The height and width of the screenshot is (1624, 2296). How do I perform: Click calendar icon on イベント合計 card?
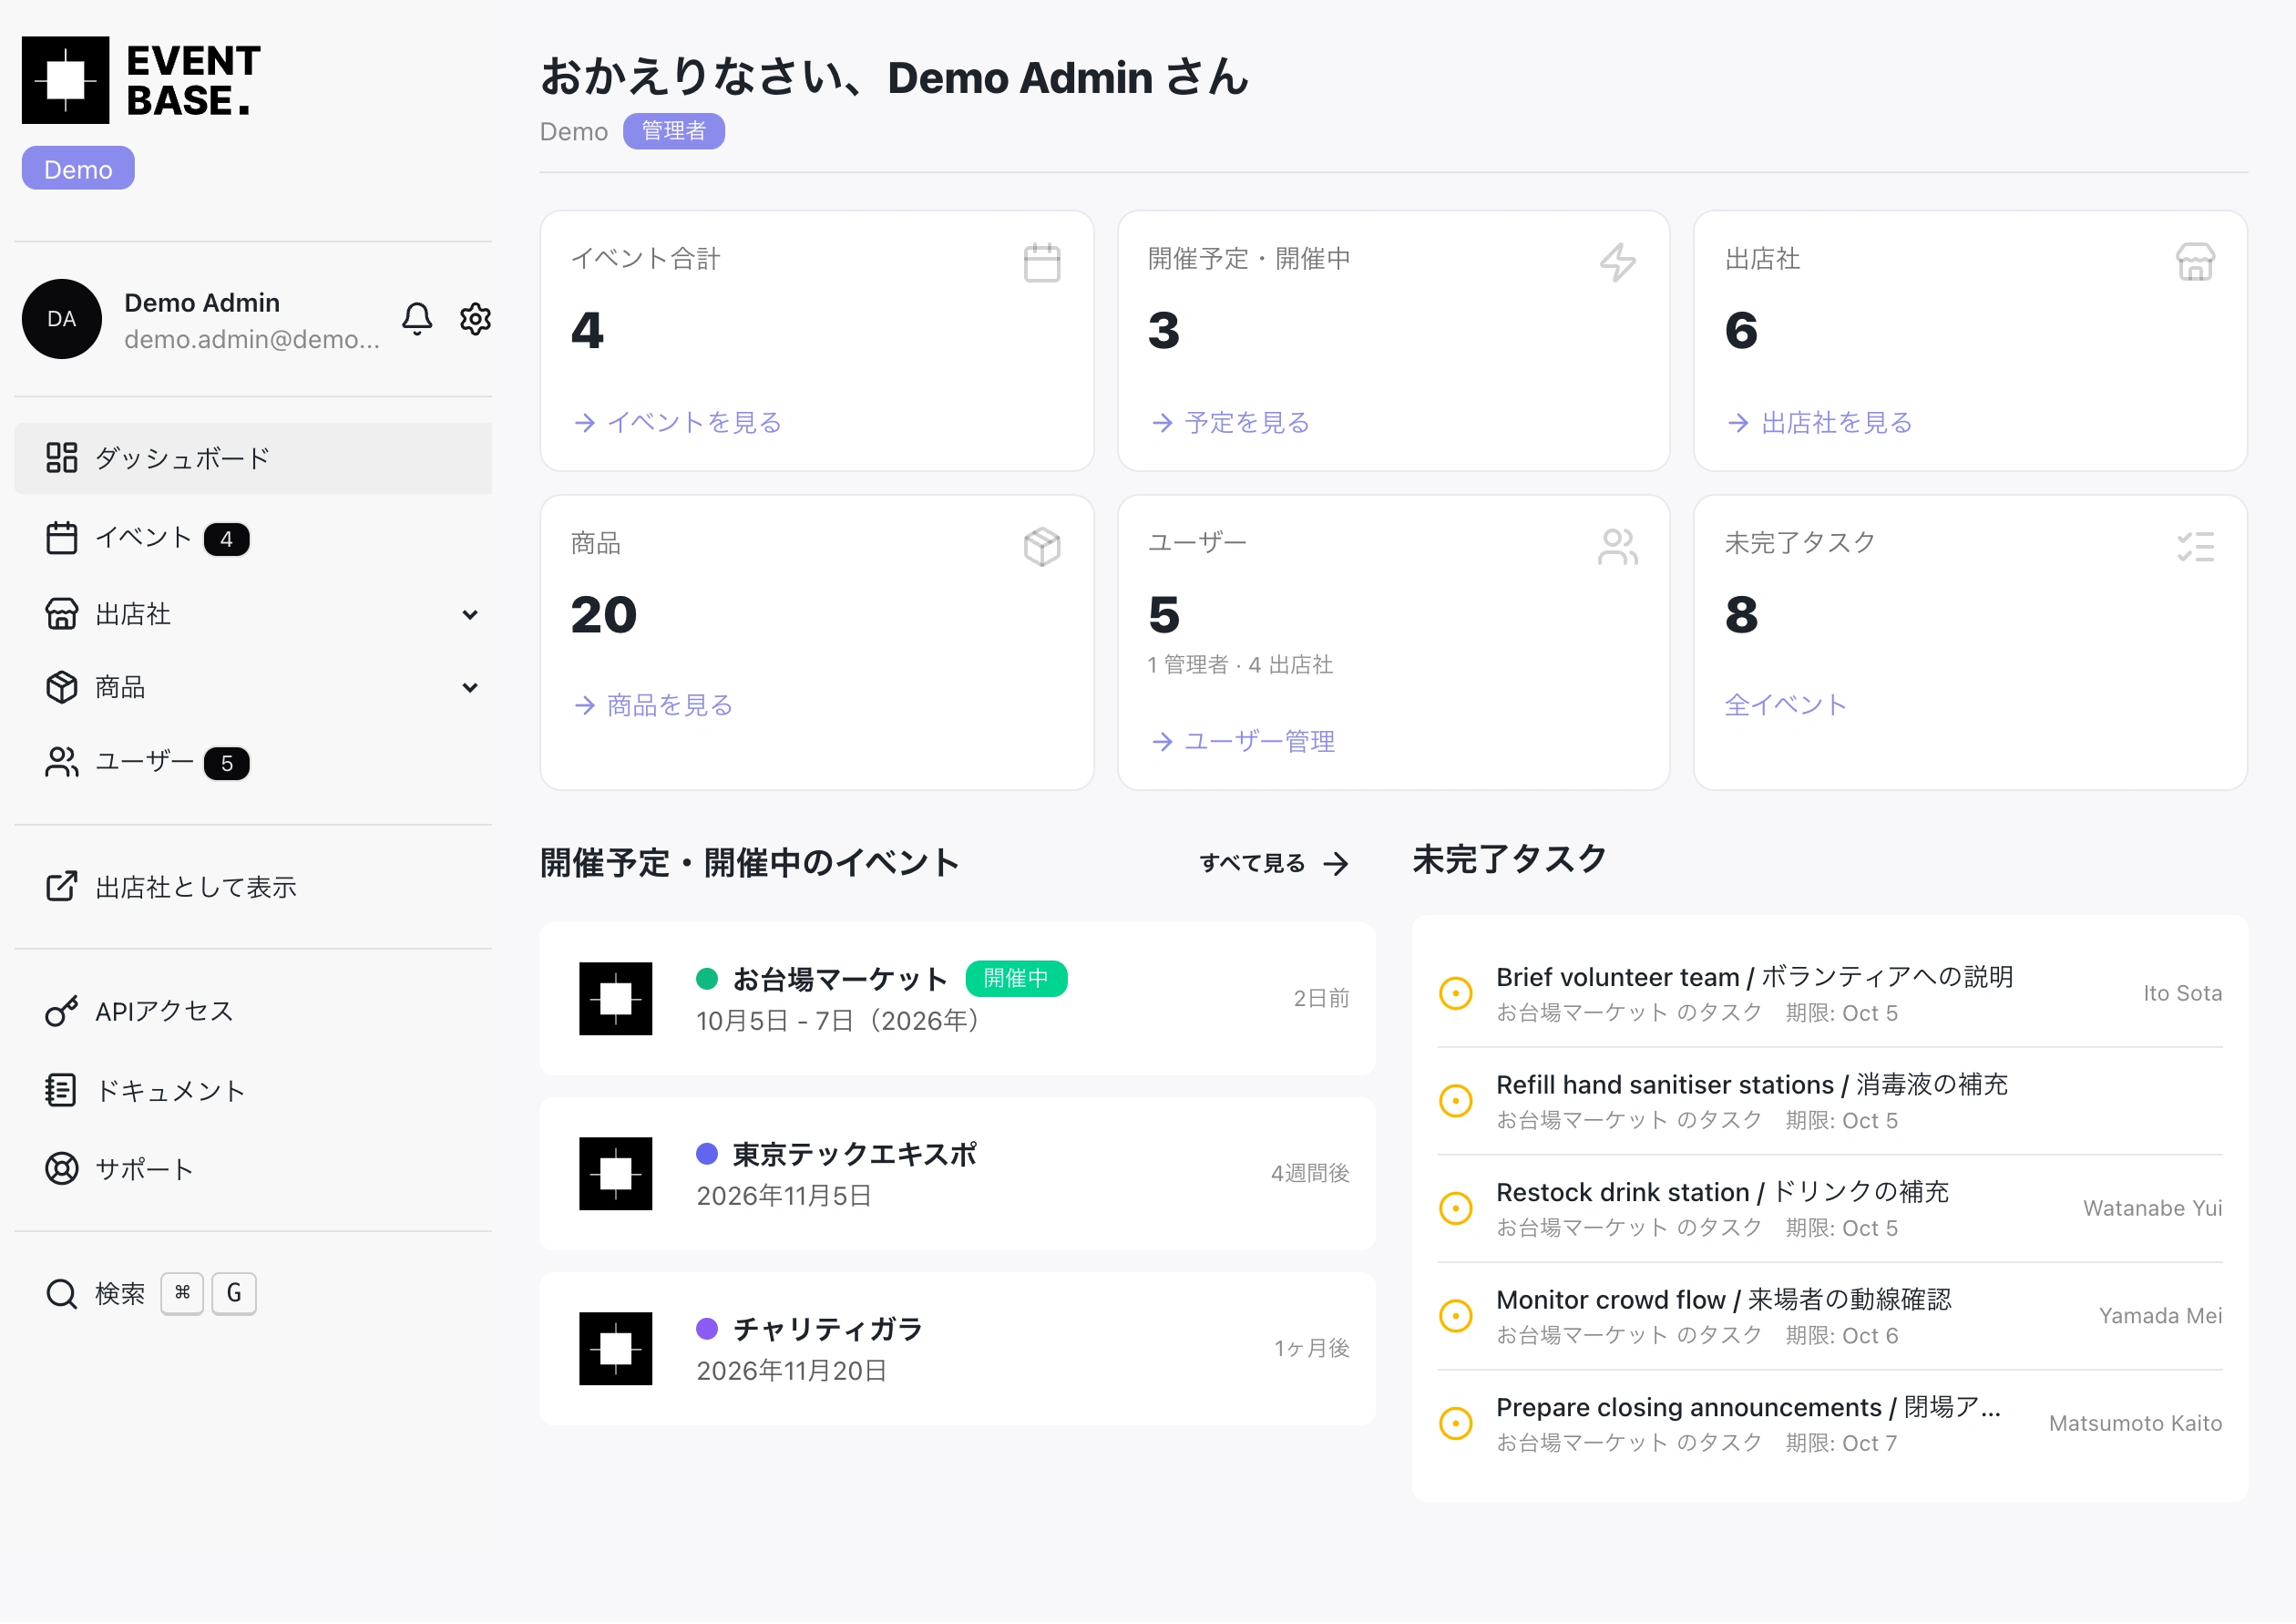[1042, 263]
